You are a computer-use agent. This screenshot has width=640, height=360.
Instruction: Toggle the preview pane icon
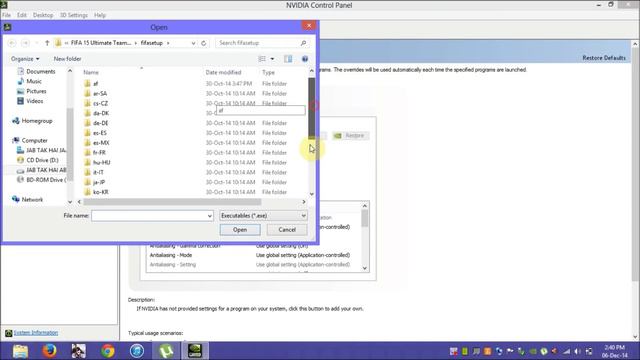click(288, 59)
